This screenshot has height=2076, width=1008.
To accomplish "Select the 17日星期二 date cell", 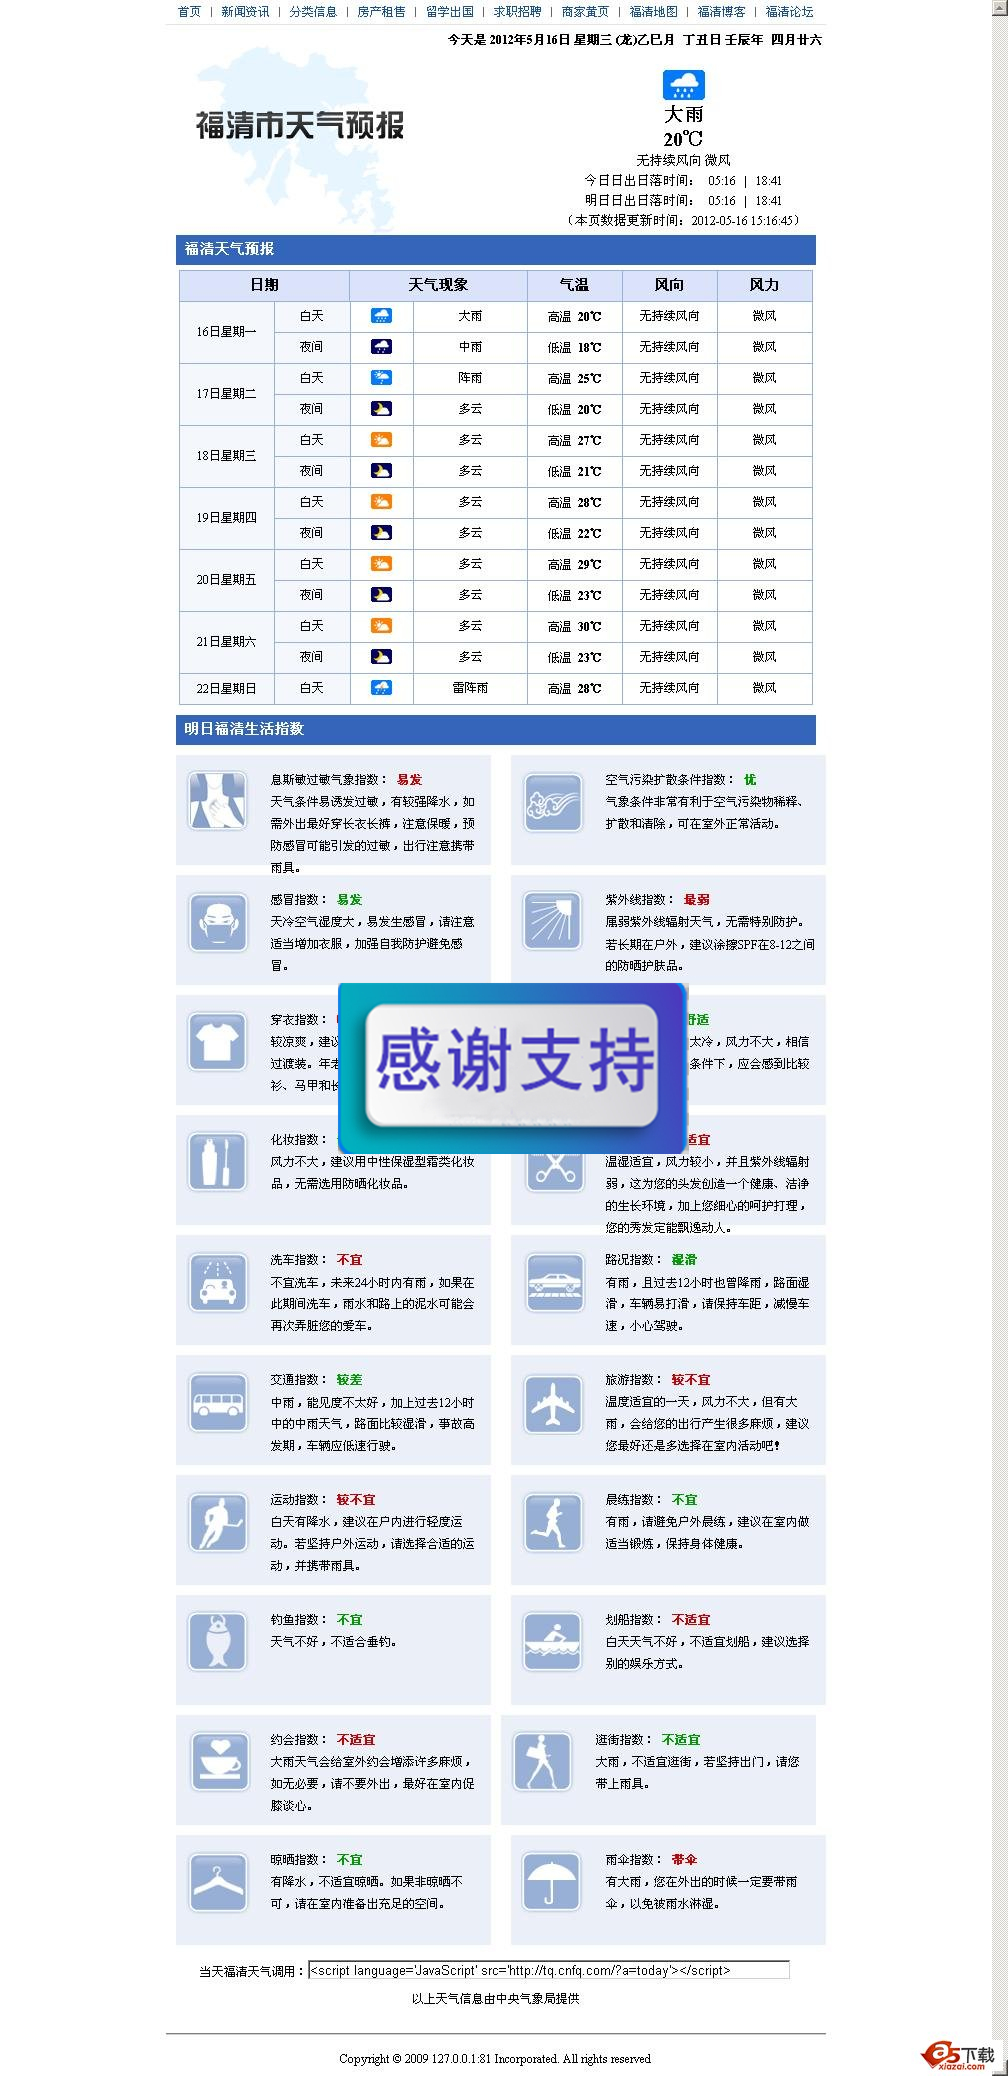I will [x=226, y=394].
